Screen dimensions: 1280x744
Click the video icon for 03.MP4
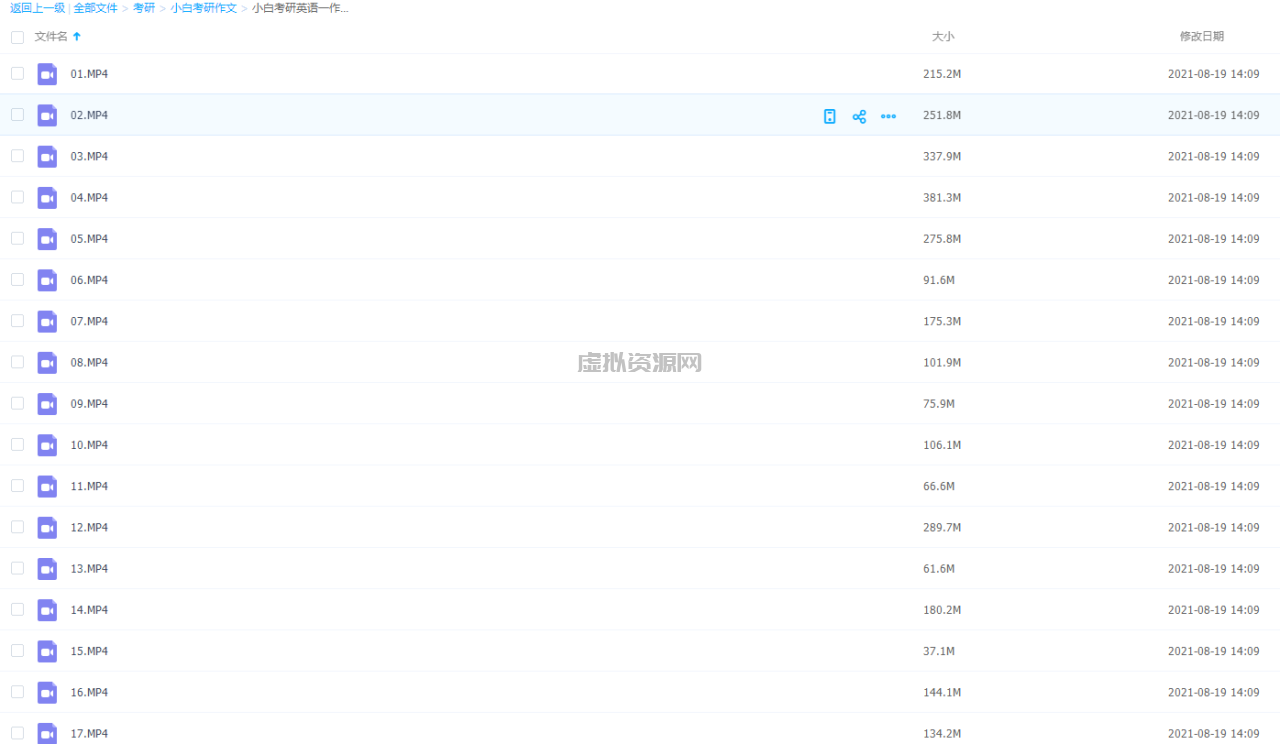47,156
